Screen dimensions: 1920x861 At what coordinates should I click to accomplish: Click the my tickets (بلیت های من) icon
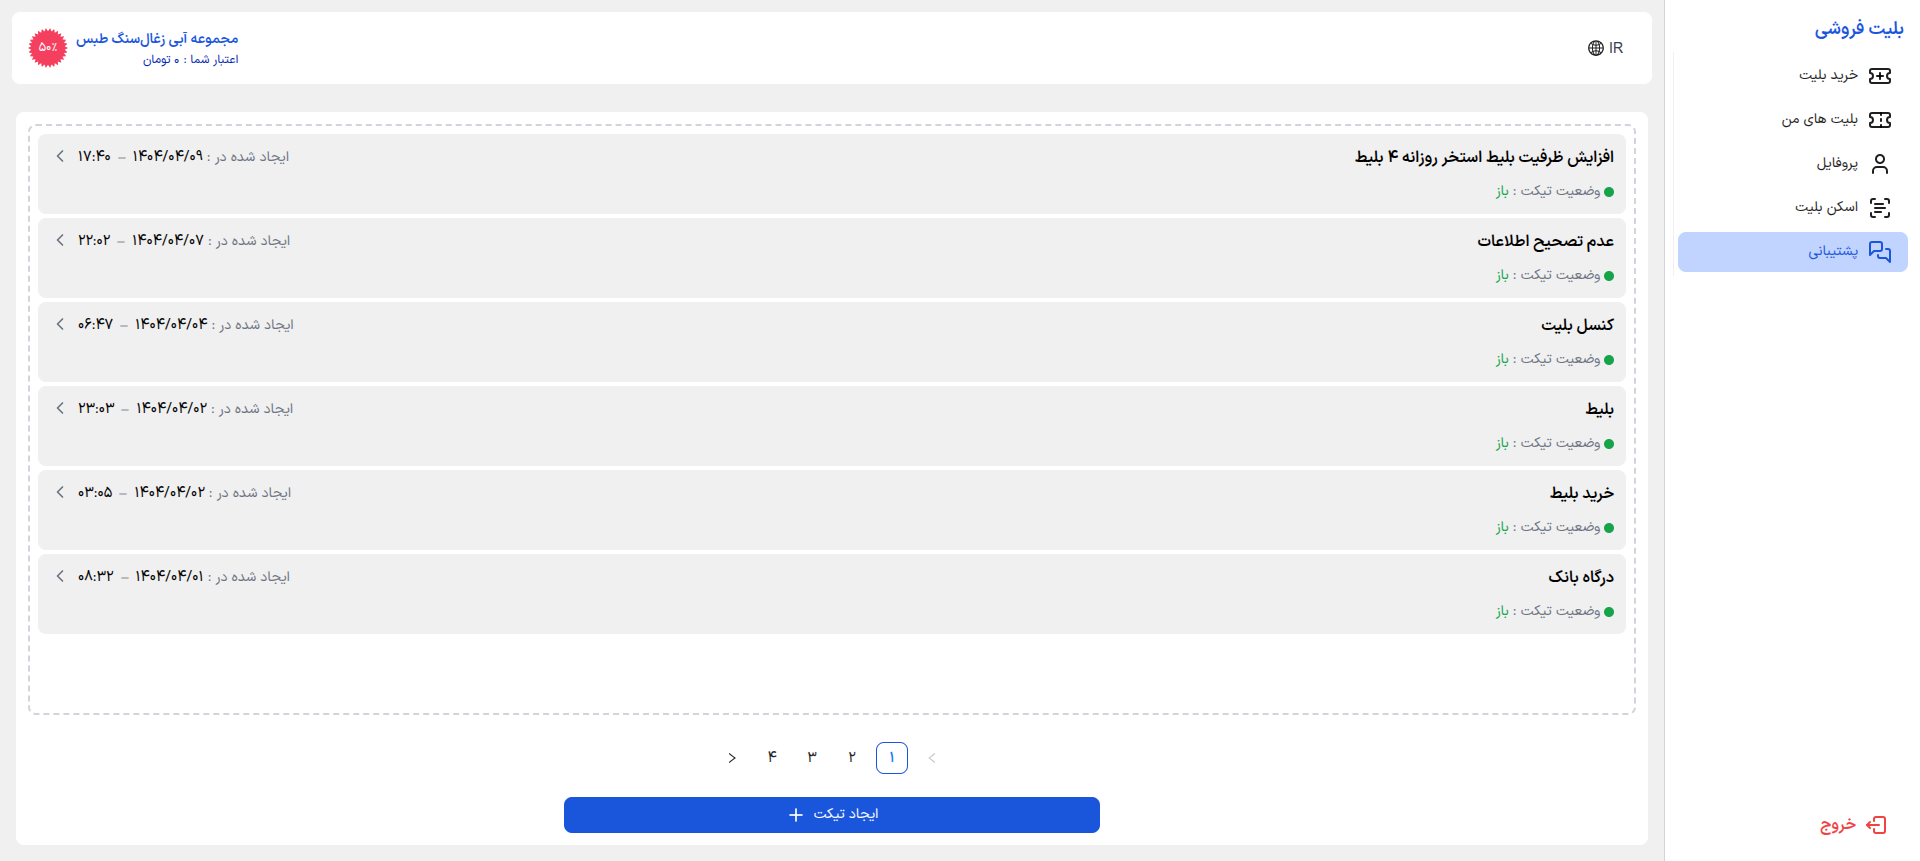pos(1880,120)
